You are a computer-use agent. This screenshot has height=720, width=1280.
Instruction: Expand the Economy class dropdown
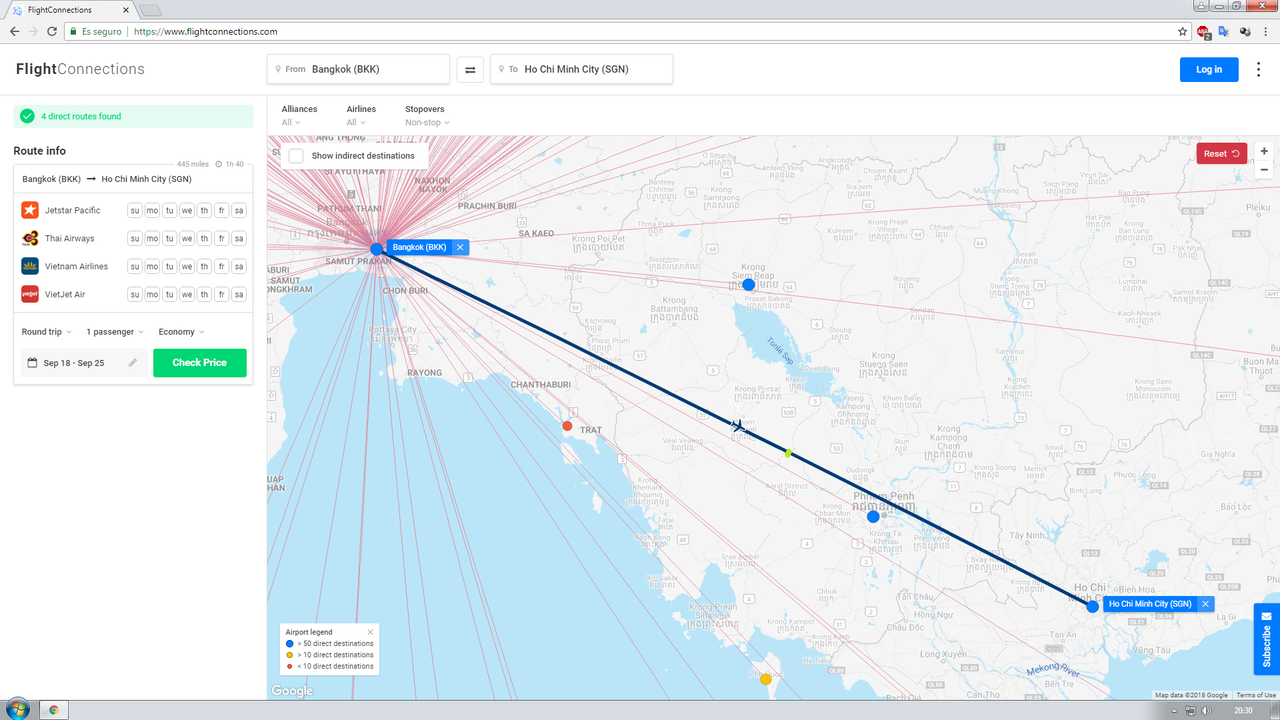tap(182, 332)
